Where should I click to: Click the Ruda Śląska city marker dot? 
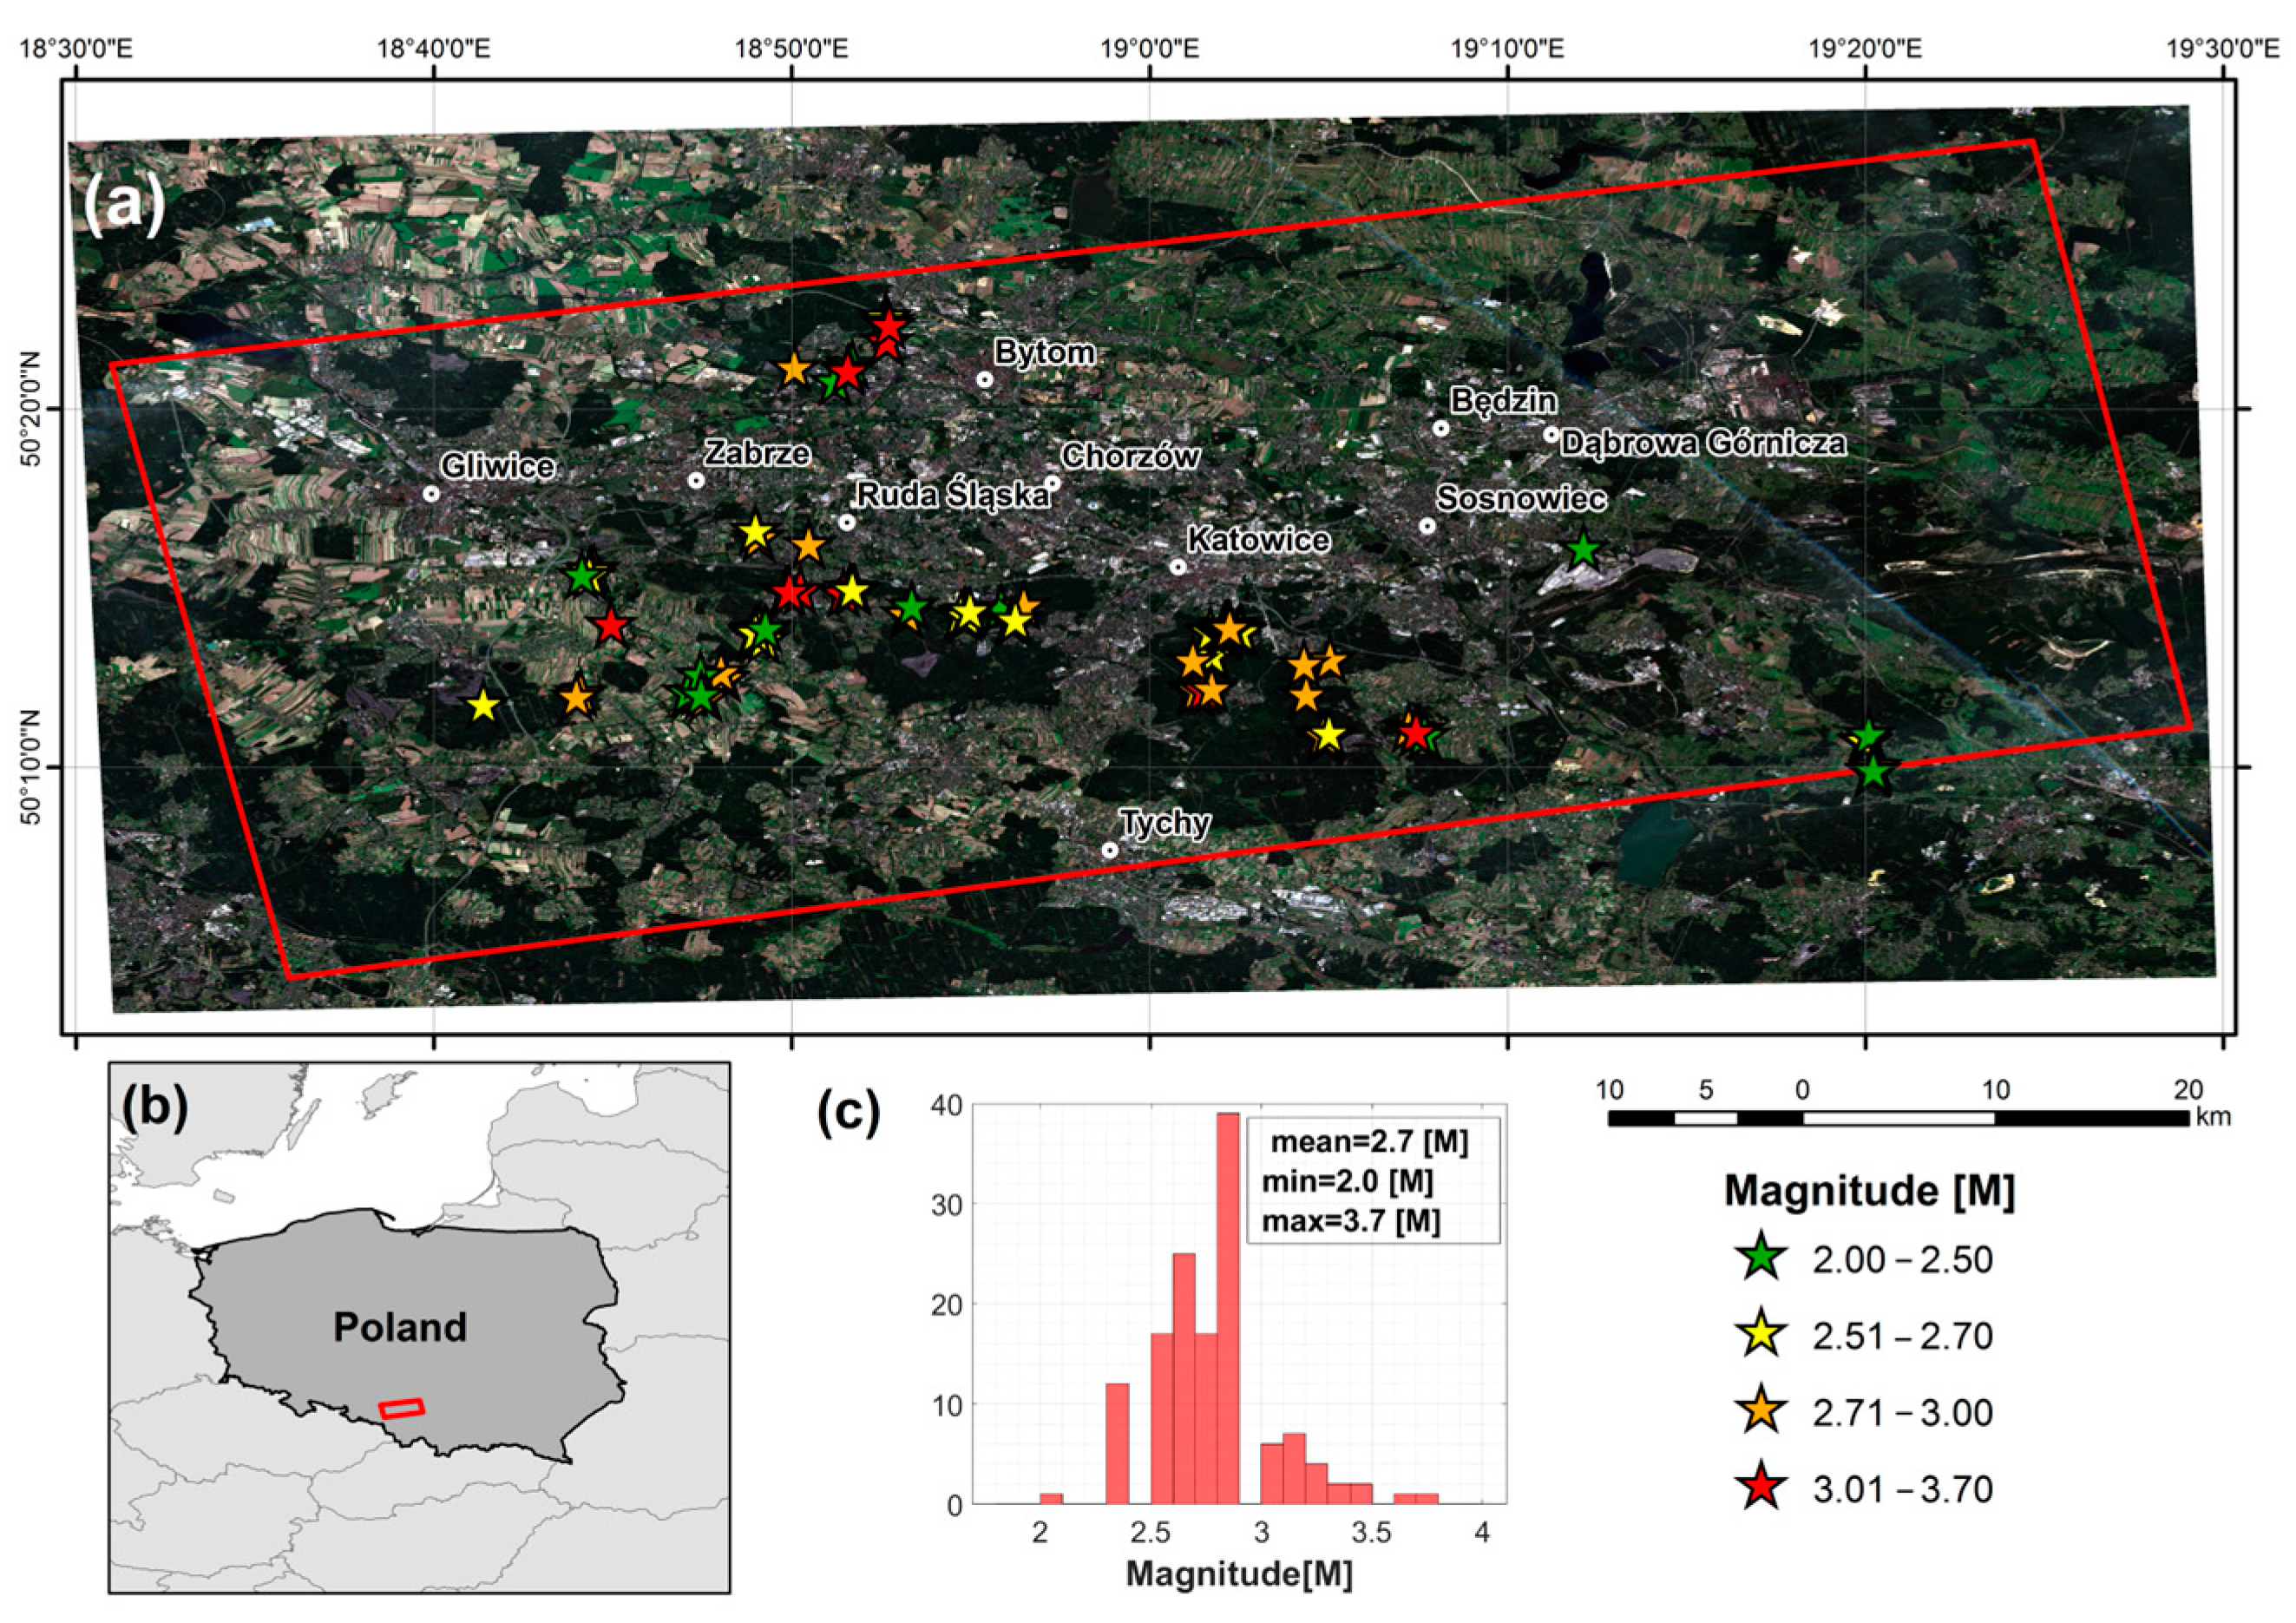[847, 523]
